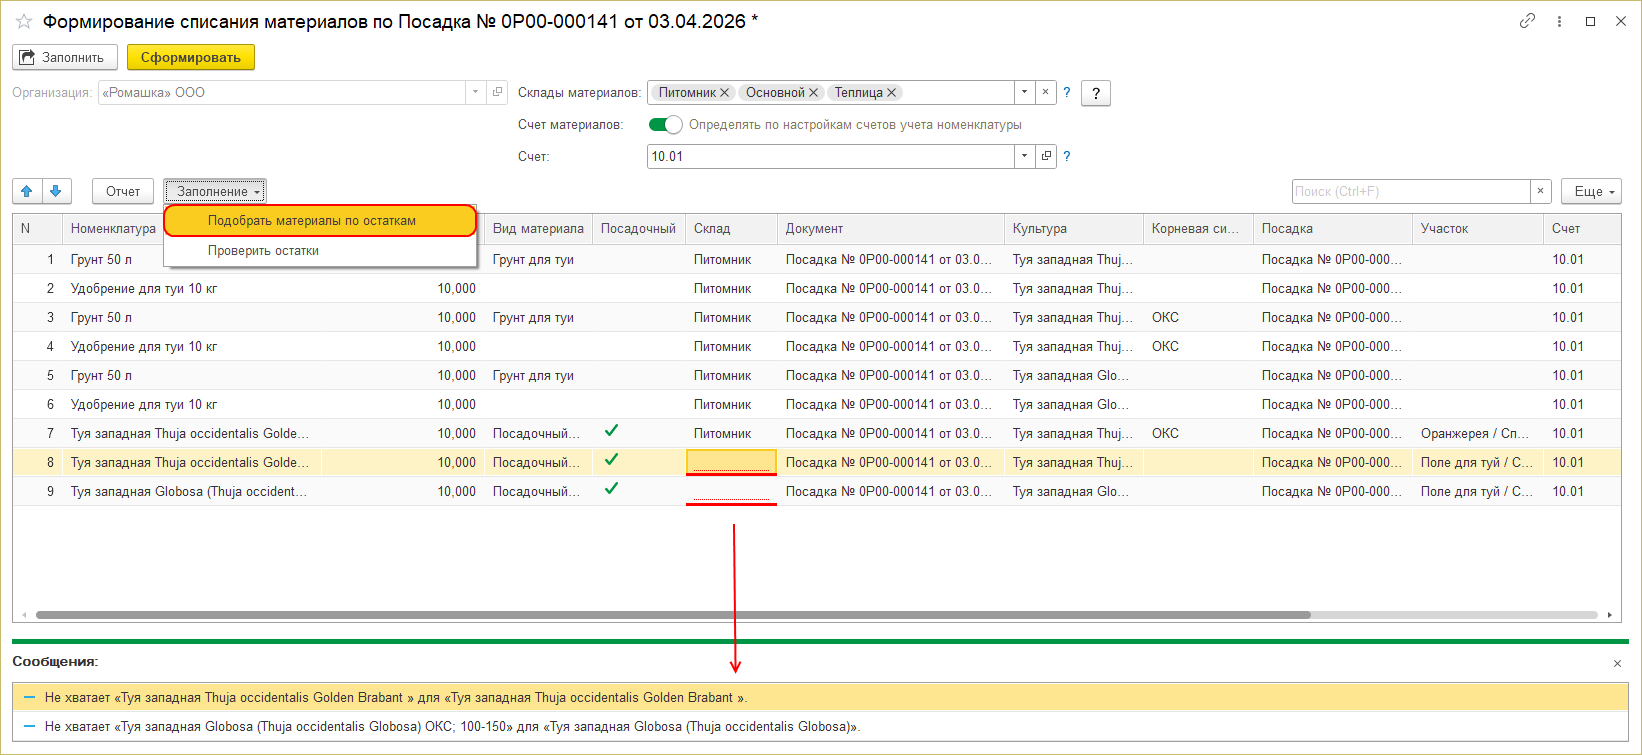Viewport: 1642px width, 755px height.
Task: Remove the Теплица warehouse tag
Action: point(891,93)
